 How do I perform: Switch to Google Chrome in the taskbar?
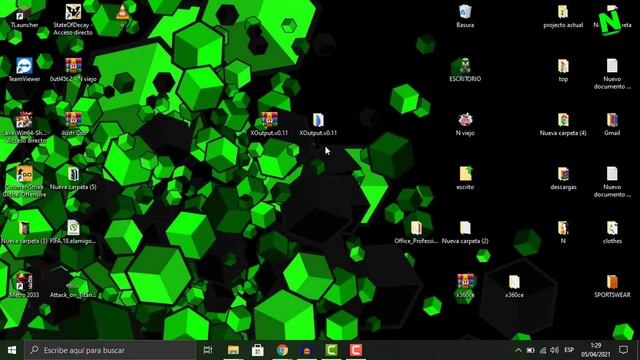(x=282, y=350)
